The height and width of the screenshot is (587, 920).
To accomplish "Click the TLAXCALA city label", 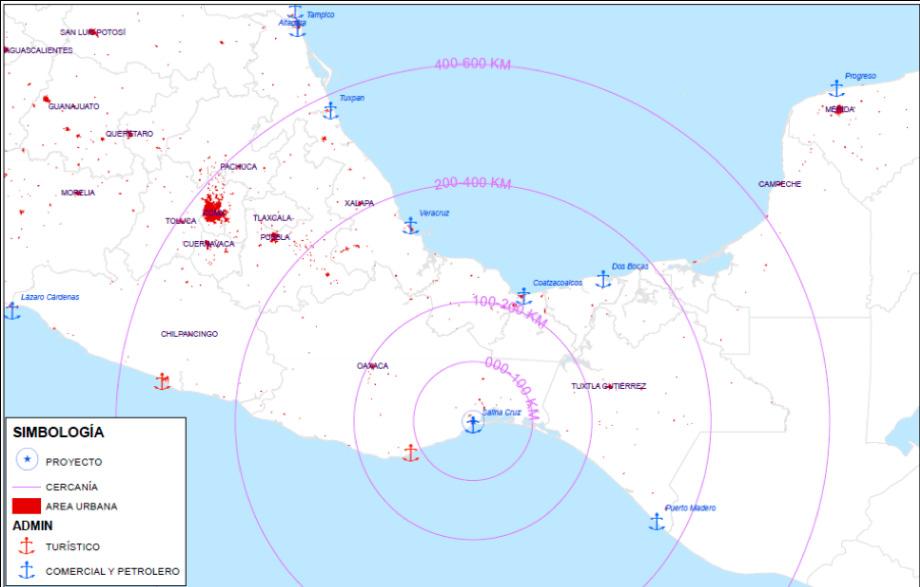I will pyautogui.click(x=273, y=218).
